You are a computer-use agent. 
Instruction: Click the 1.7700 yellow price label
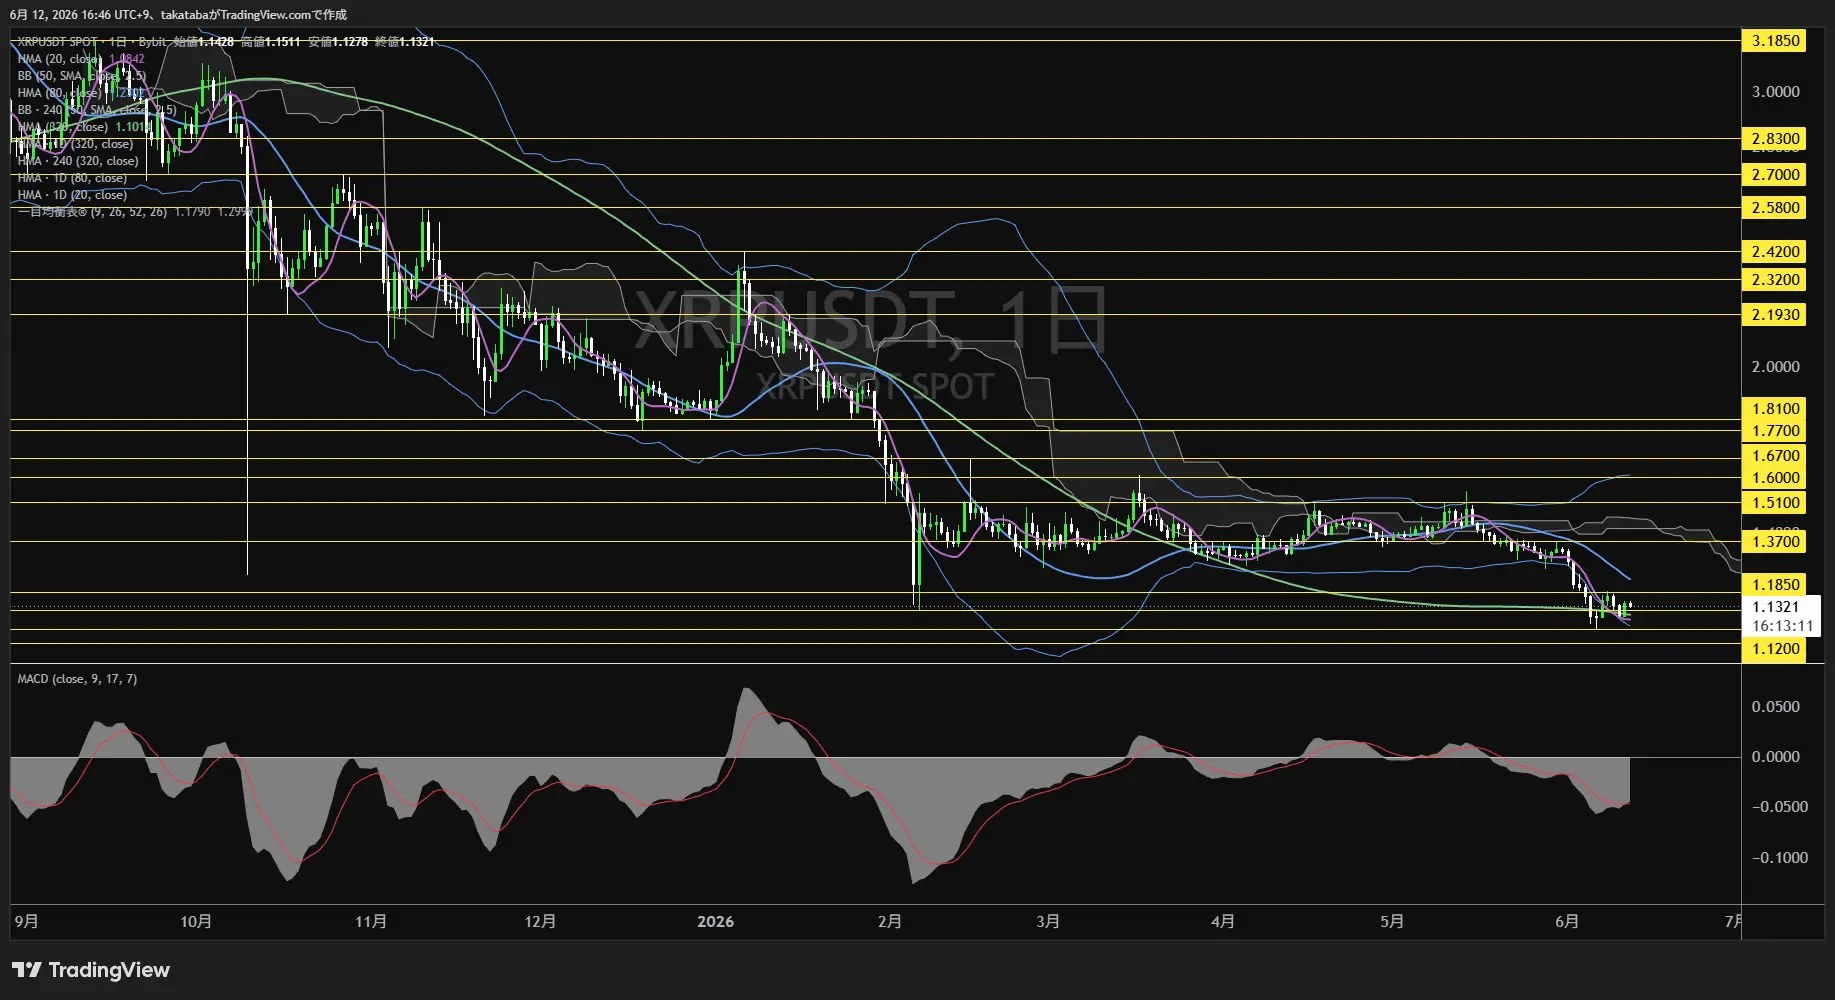pos(1775,431)
